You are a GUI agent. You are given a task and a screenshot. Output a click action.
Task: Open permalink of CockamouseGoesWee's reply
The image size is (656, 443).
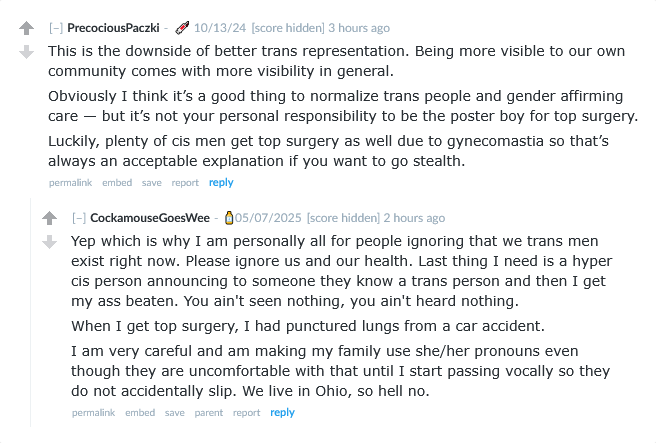[x=94, y=412]
